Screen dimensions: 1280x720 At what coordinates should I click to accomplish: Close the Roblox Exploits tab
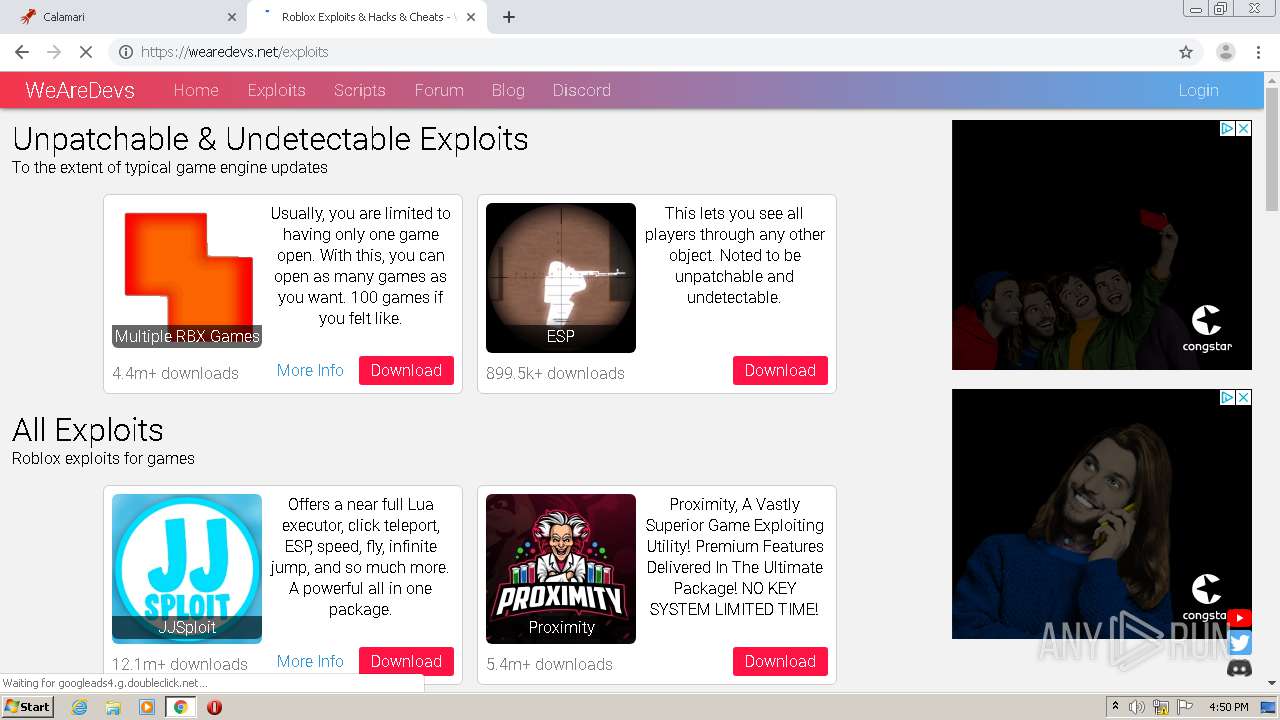tap(472, 17)
